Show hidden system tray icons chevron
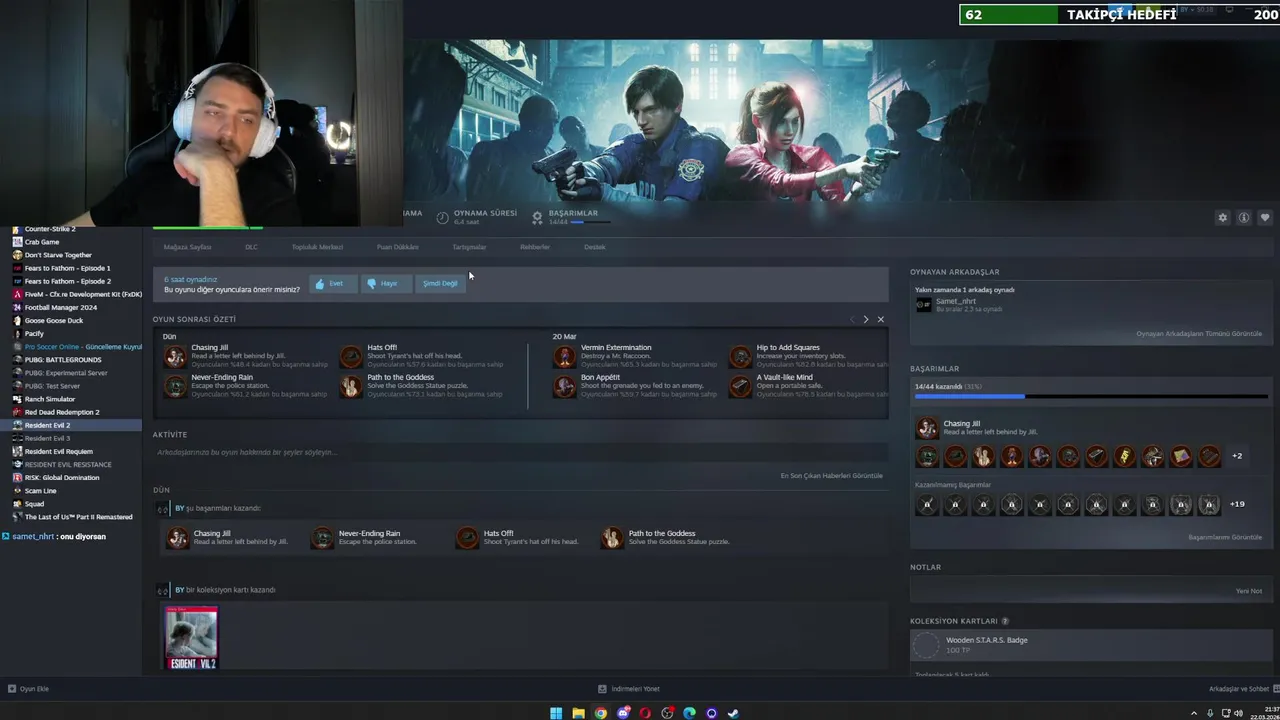The height and width of the screenshot is (720, 1280). pyautogui.click(x=1196, y=713)
